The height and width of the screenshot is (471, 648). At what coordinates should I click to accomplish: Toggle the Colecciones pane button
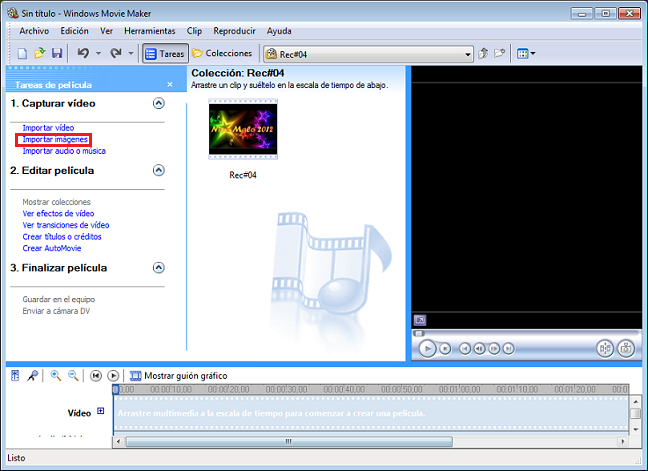(222, 53)
